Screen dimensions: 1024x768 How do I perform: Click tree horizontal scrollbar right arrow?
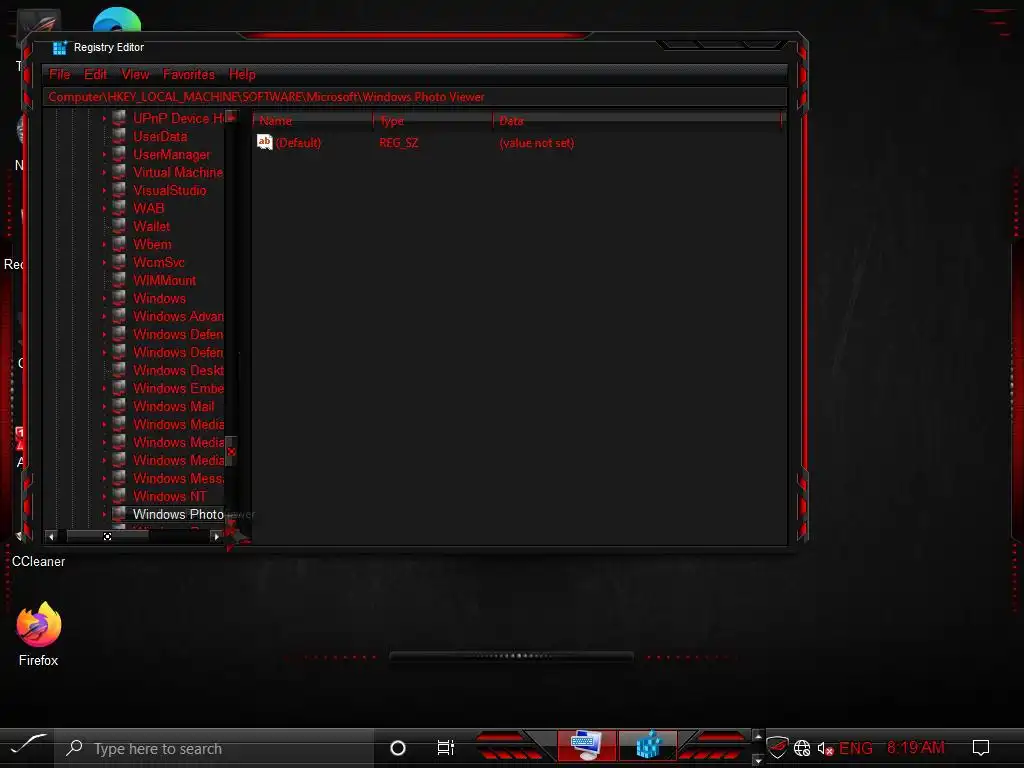pyautogui.click(x=216, y=537)
